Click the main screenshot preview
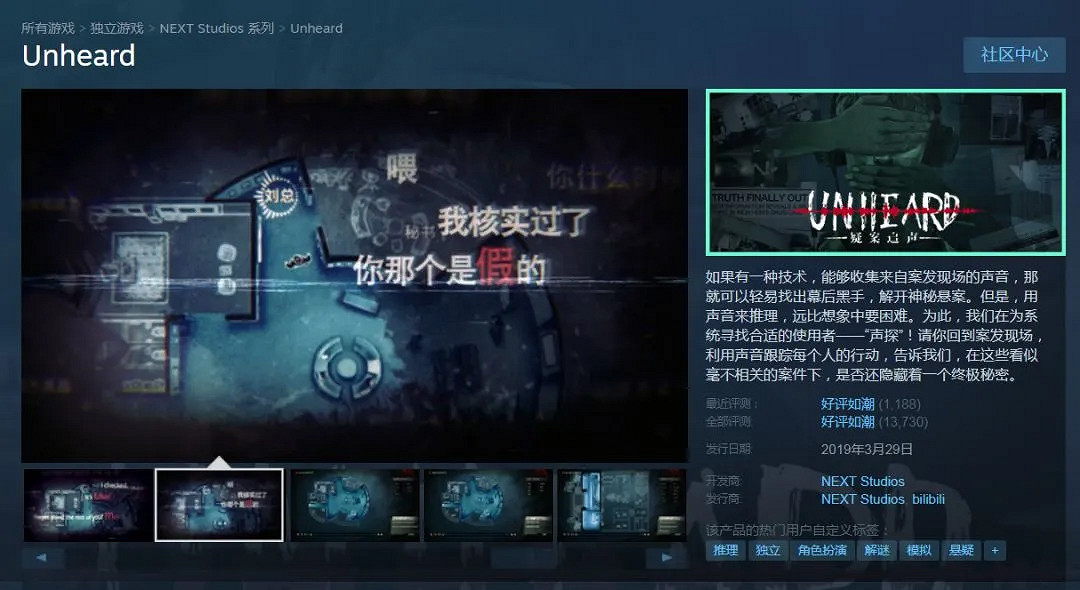 tap(355, 274)
